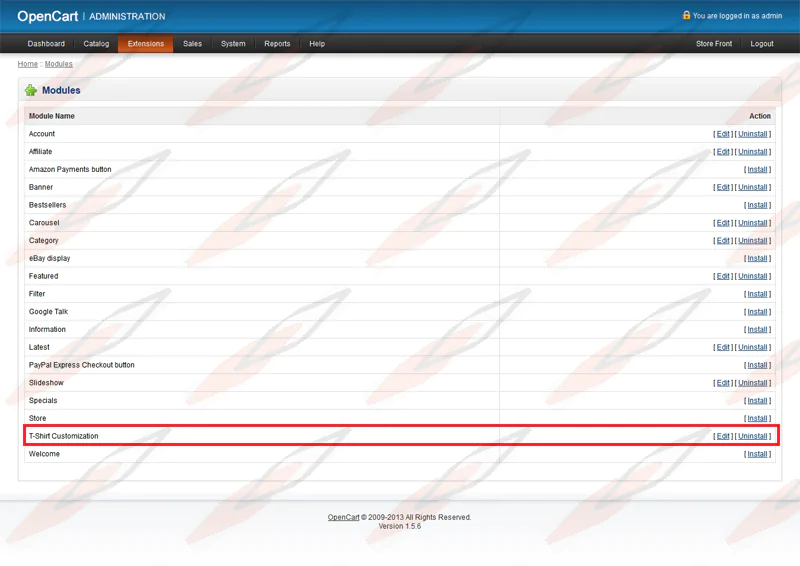This screenshot has width=800, height=566.
Task: Follow the Home breadcrumb link
Action: [28, 64]
